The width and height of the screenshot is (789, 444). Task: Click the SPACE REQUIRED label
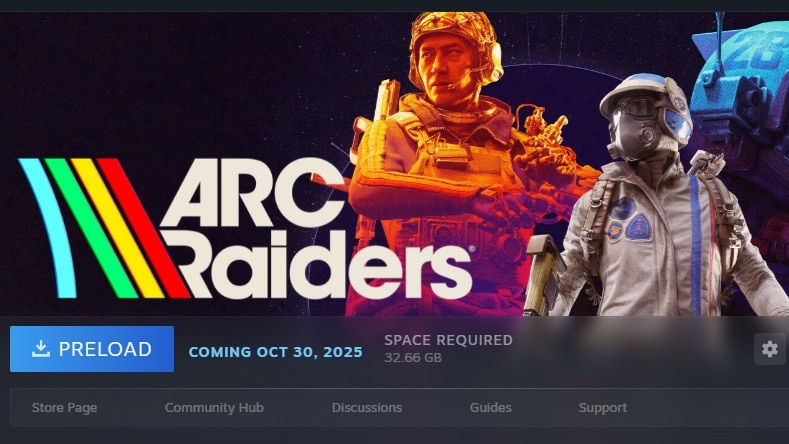click(448, 340)
